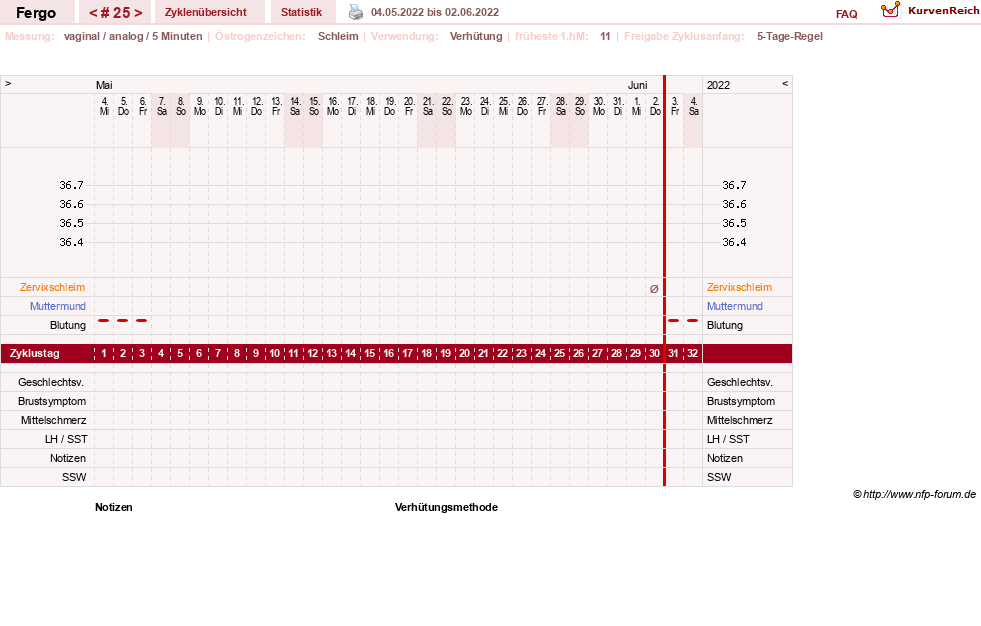This screenshot has height=626, width=981.
Task: Click the left SSW row label
Action: 74,477
